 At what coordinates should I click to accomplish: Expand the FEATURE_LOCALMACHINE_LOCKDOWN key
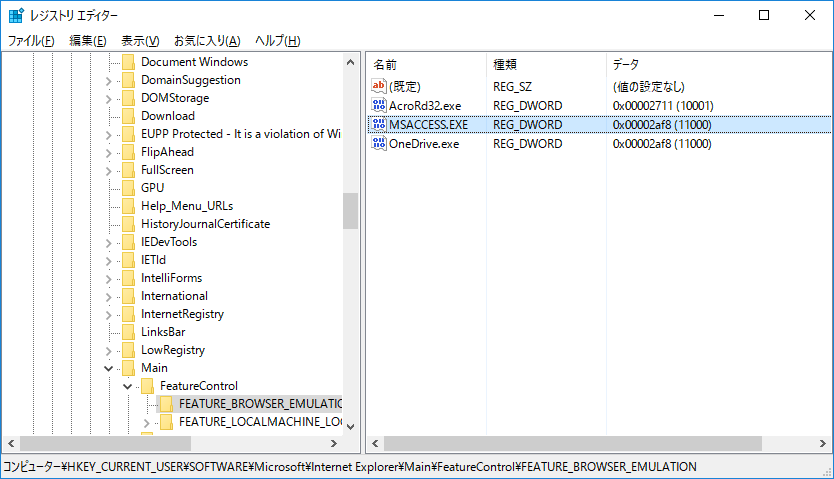tap(147, 423)
